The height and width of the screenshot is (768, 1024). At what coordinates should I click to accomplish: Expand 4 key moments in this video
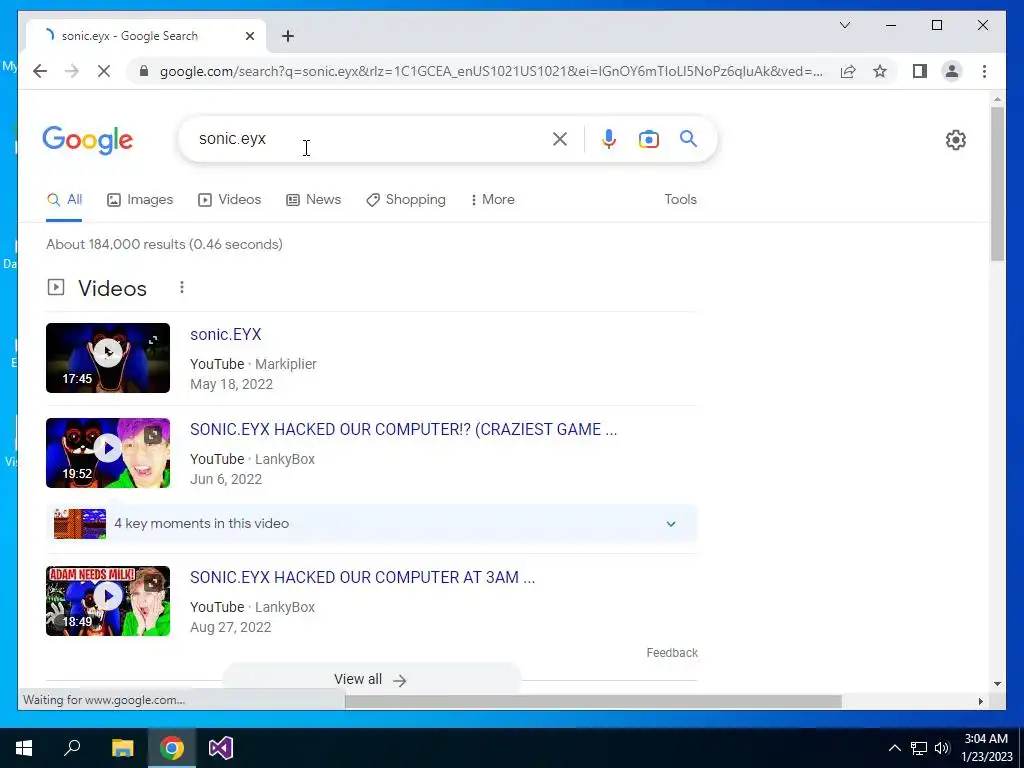pos(372,524)
